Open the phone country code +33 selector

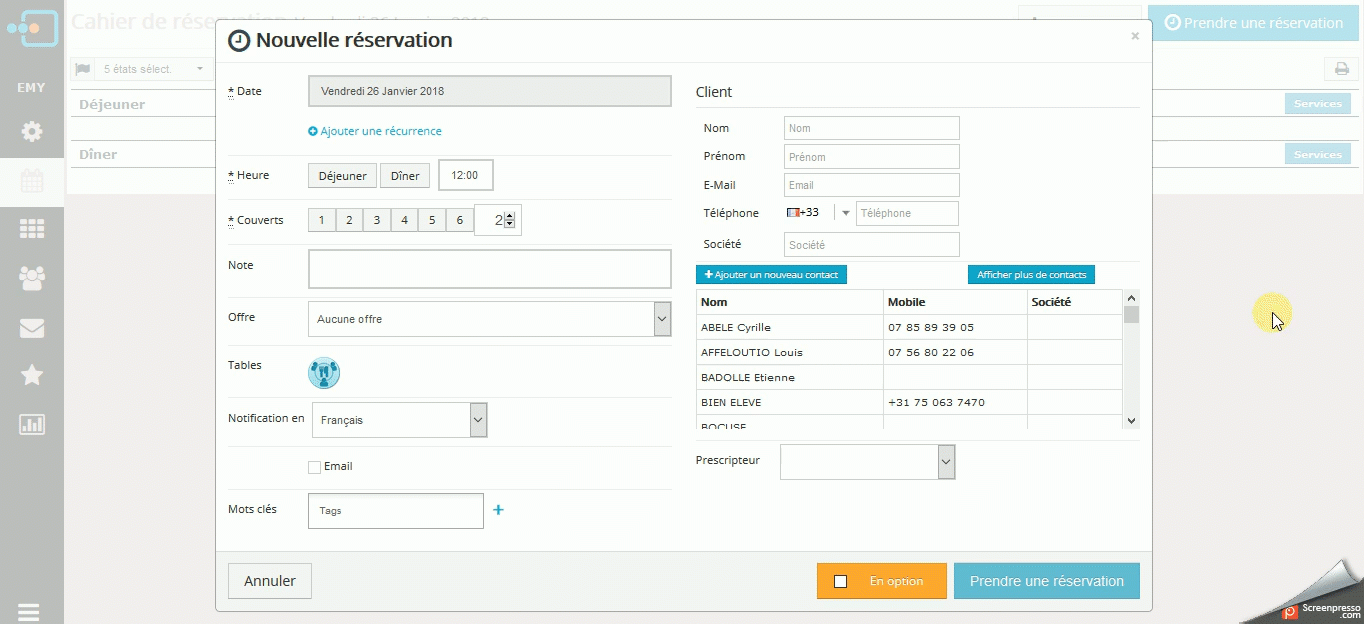click(x=819, y=213)
